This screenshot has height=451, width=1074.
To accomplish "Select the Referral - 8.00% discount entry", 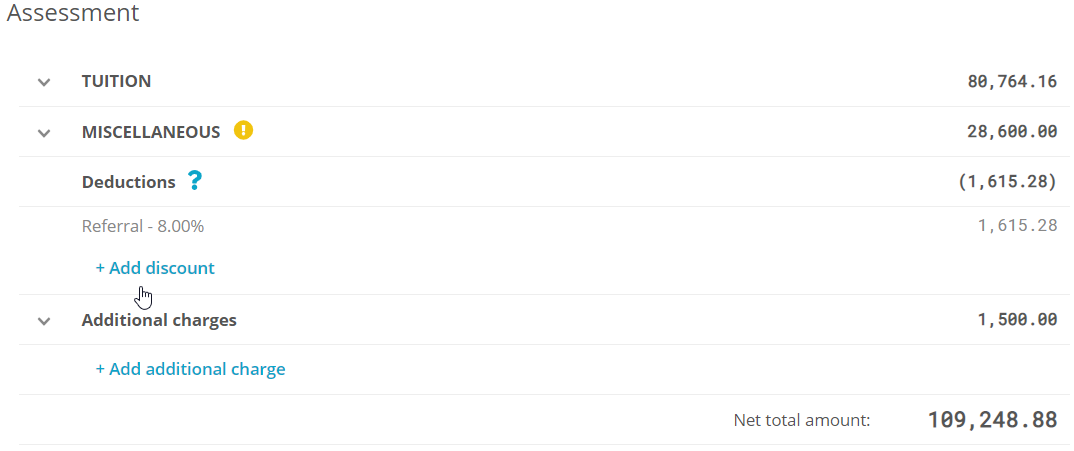I will (x=142, y=226).
